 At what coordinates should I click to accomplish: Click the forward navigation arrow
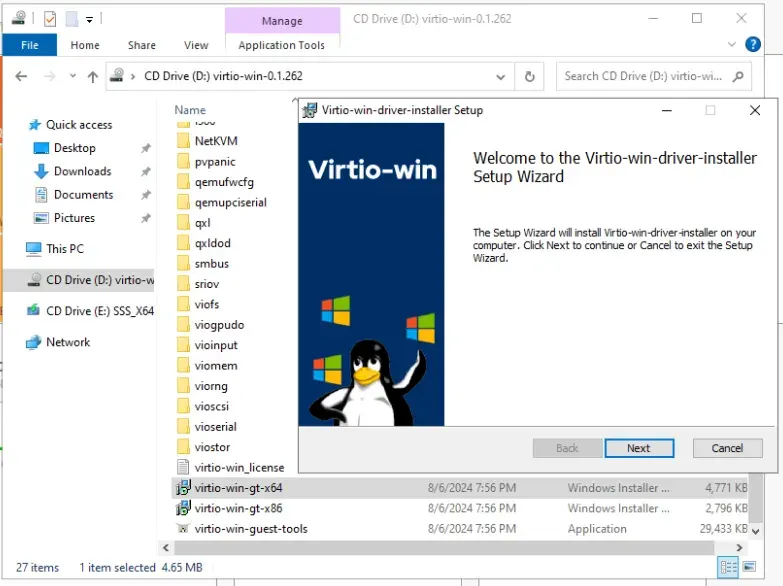pyautogui.click(x=49, y=76)
